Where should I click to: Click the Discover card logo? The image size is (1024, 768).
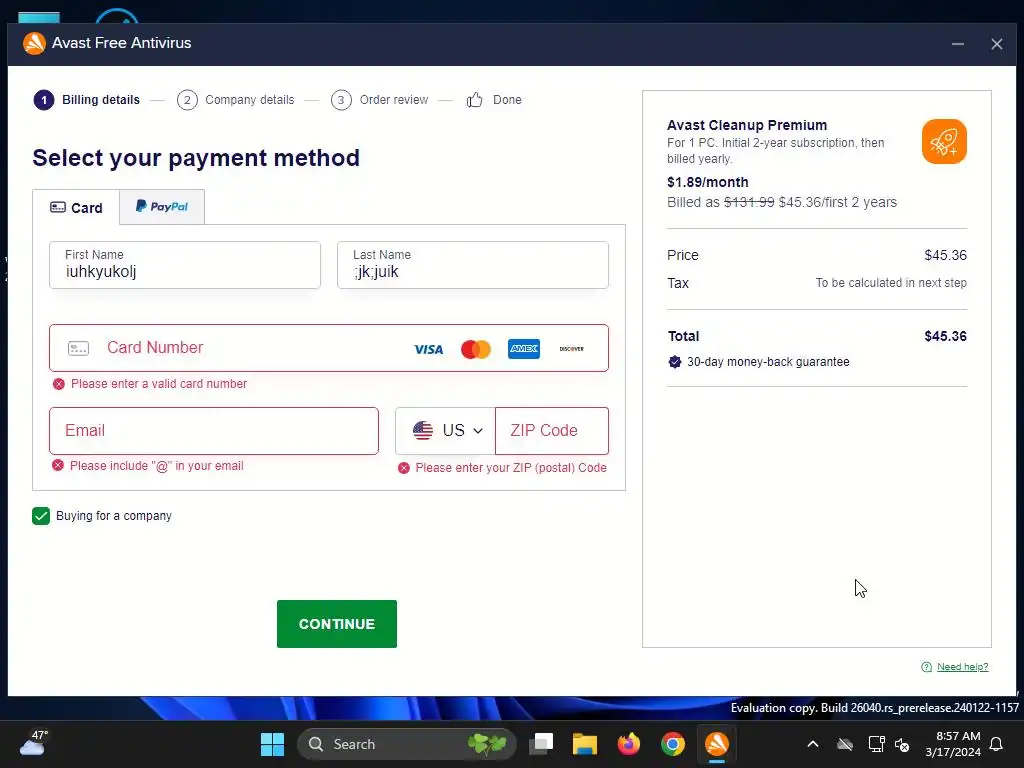point(571,349)
